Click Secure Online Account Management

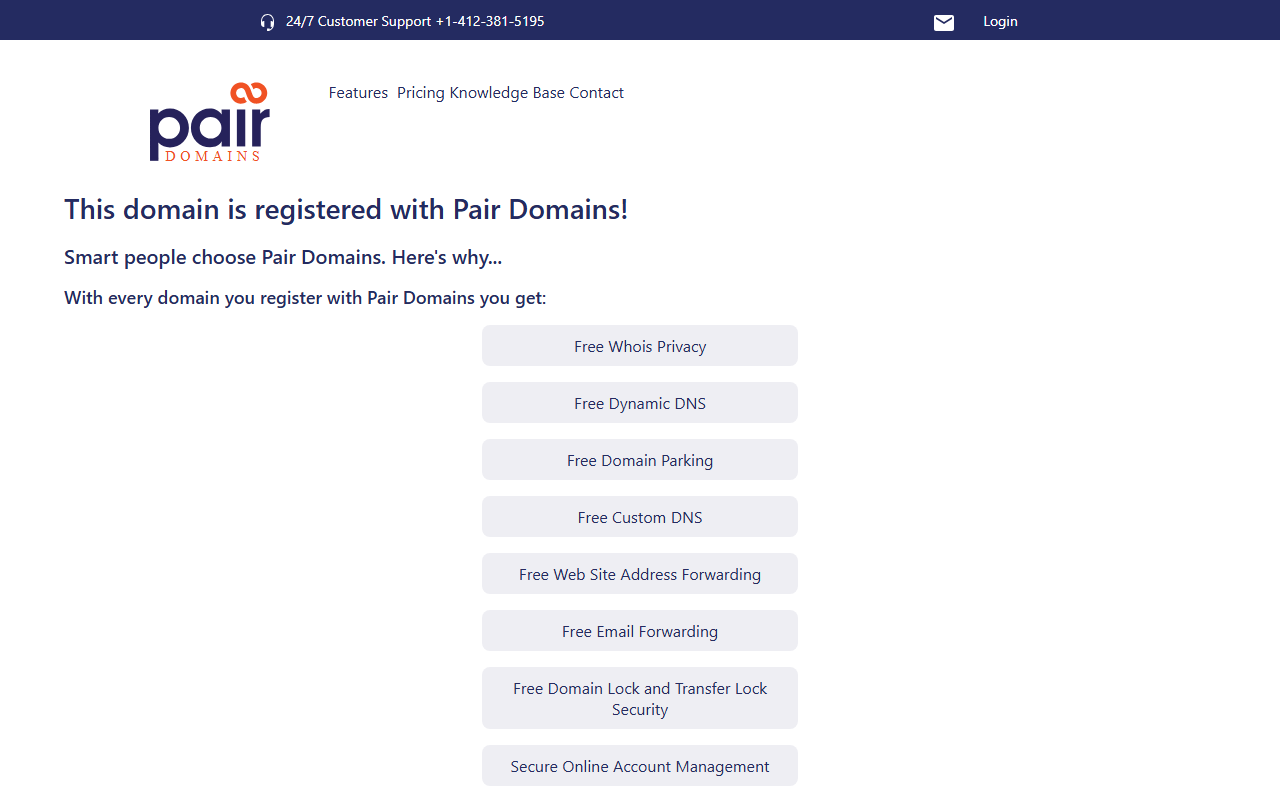click(640, 766)
